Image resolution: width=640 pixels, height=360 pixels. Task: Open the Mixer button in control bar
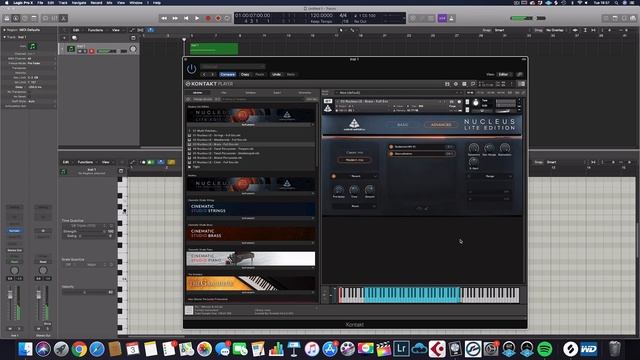[x=55, y=18]
